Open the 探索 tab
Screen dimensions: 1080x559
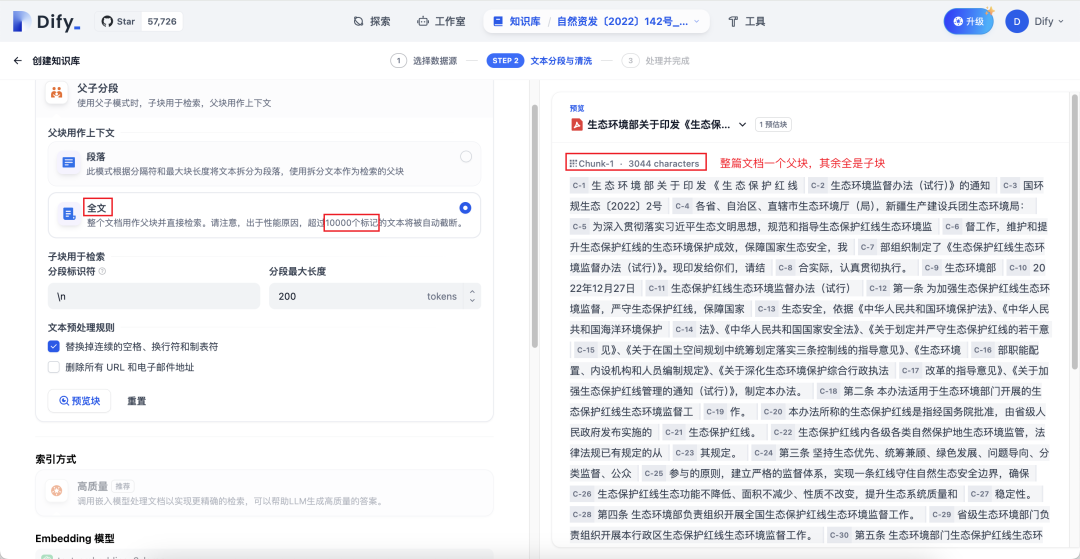click(x=372, y=21)
